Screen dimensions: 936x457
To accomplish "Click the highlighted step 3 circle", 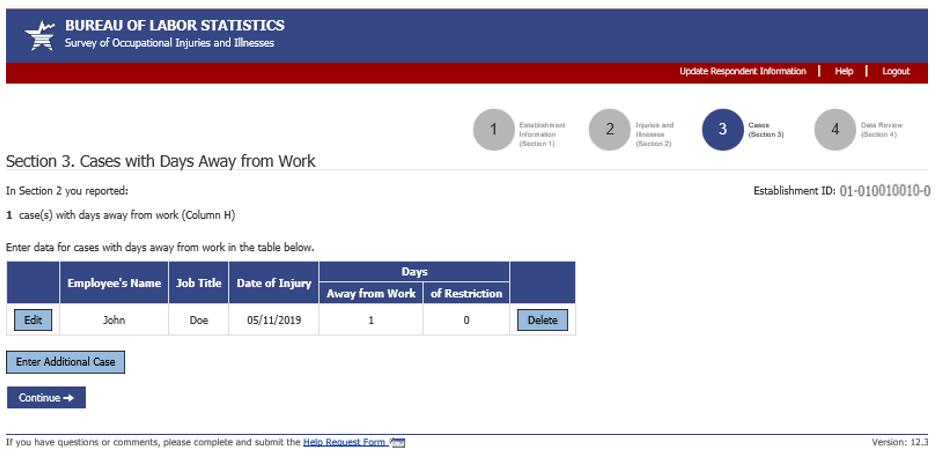I will [x=722, y=130].
